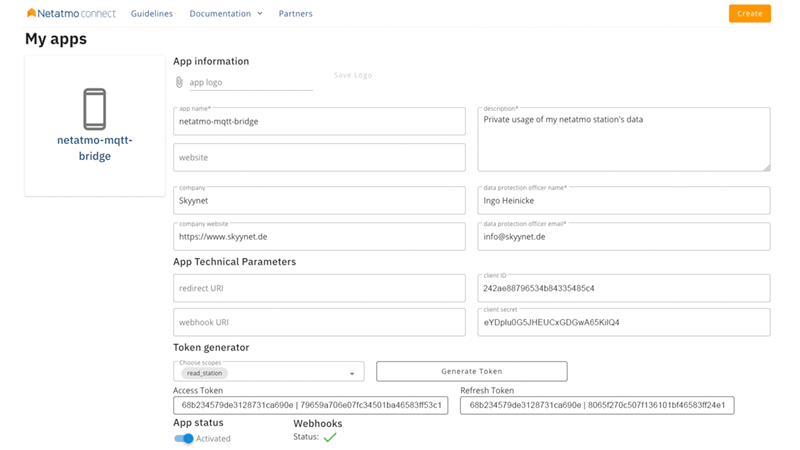The width and height of the screenshot is (800, 450).
Task: Click the Netatmo connect logo
Action: pyautogui.click(x=70, y=14)
